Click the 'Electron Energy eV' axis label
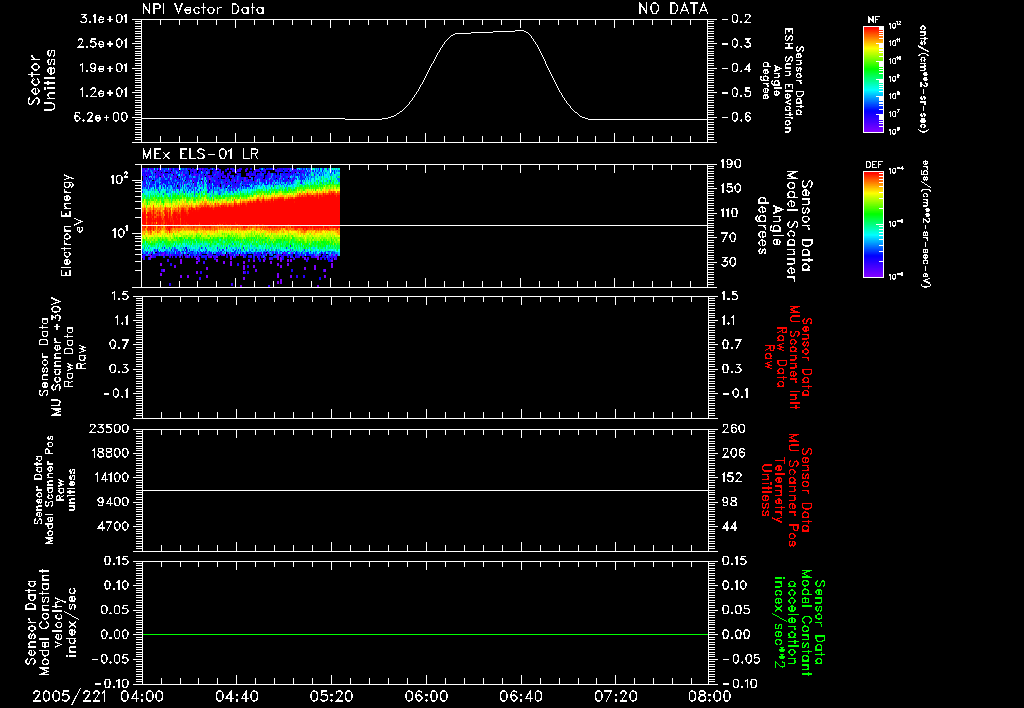The image size is (1024, 708). (73, 225)
